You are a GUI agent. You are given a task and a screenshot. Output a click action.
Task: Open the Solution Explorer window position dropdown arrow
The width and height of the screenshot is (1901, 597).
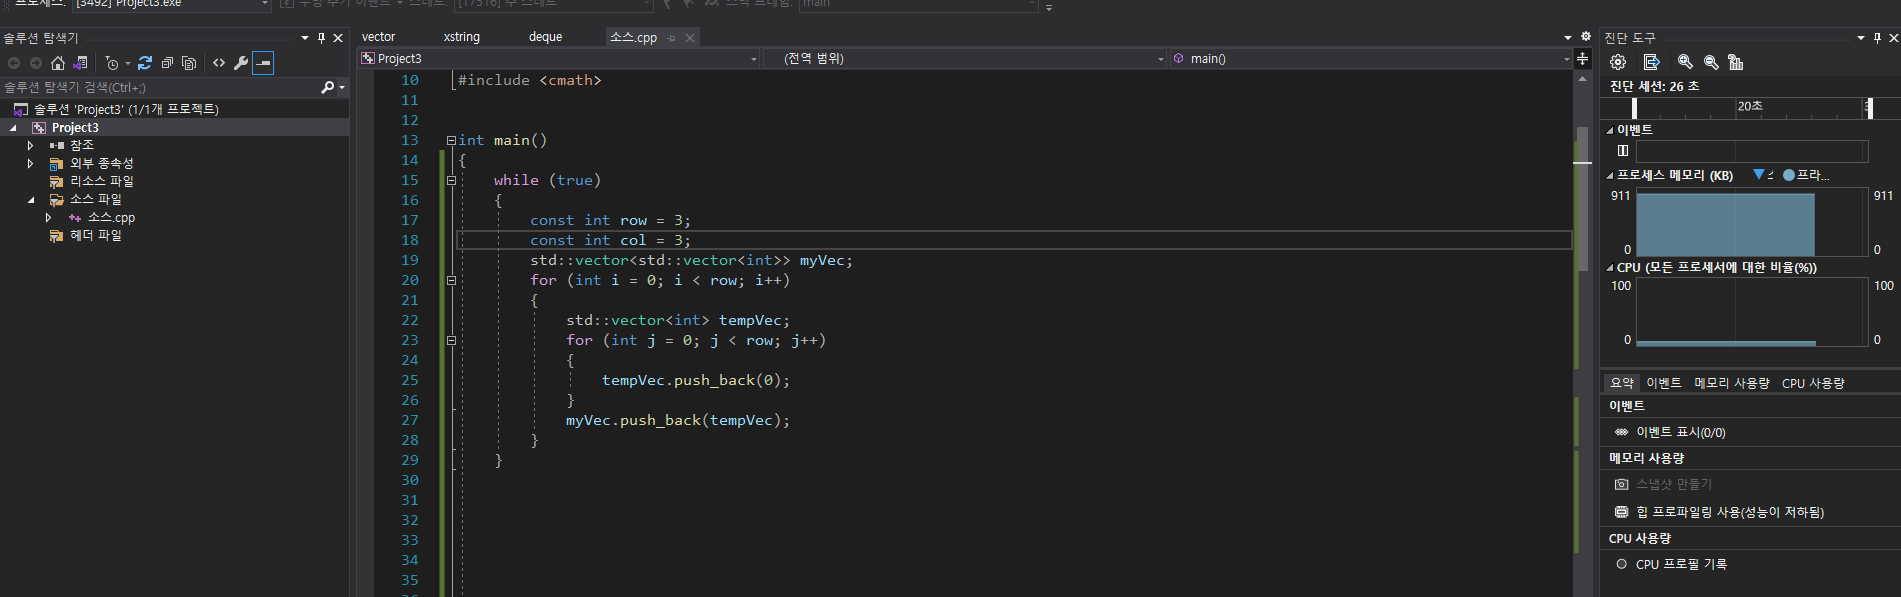(x=305, y=38)
